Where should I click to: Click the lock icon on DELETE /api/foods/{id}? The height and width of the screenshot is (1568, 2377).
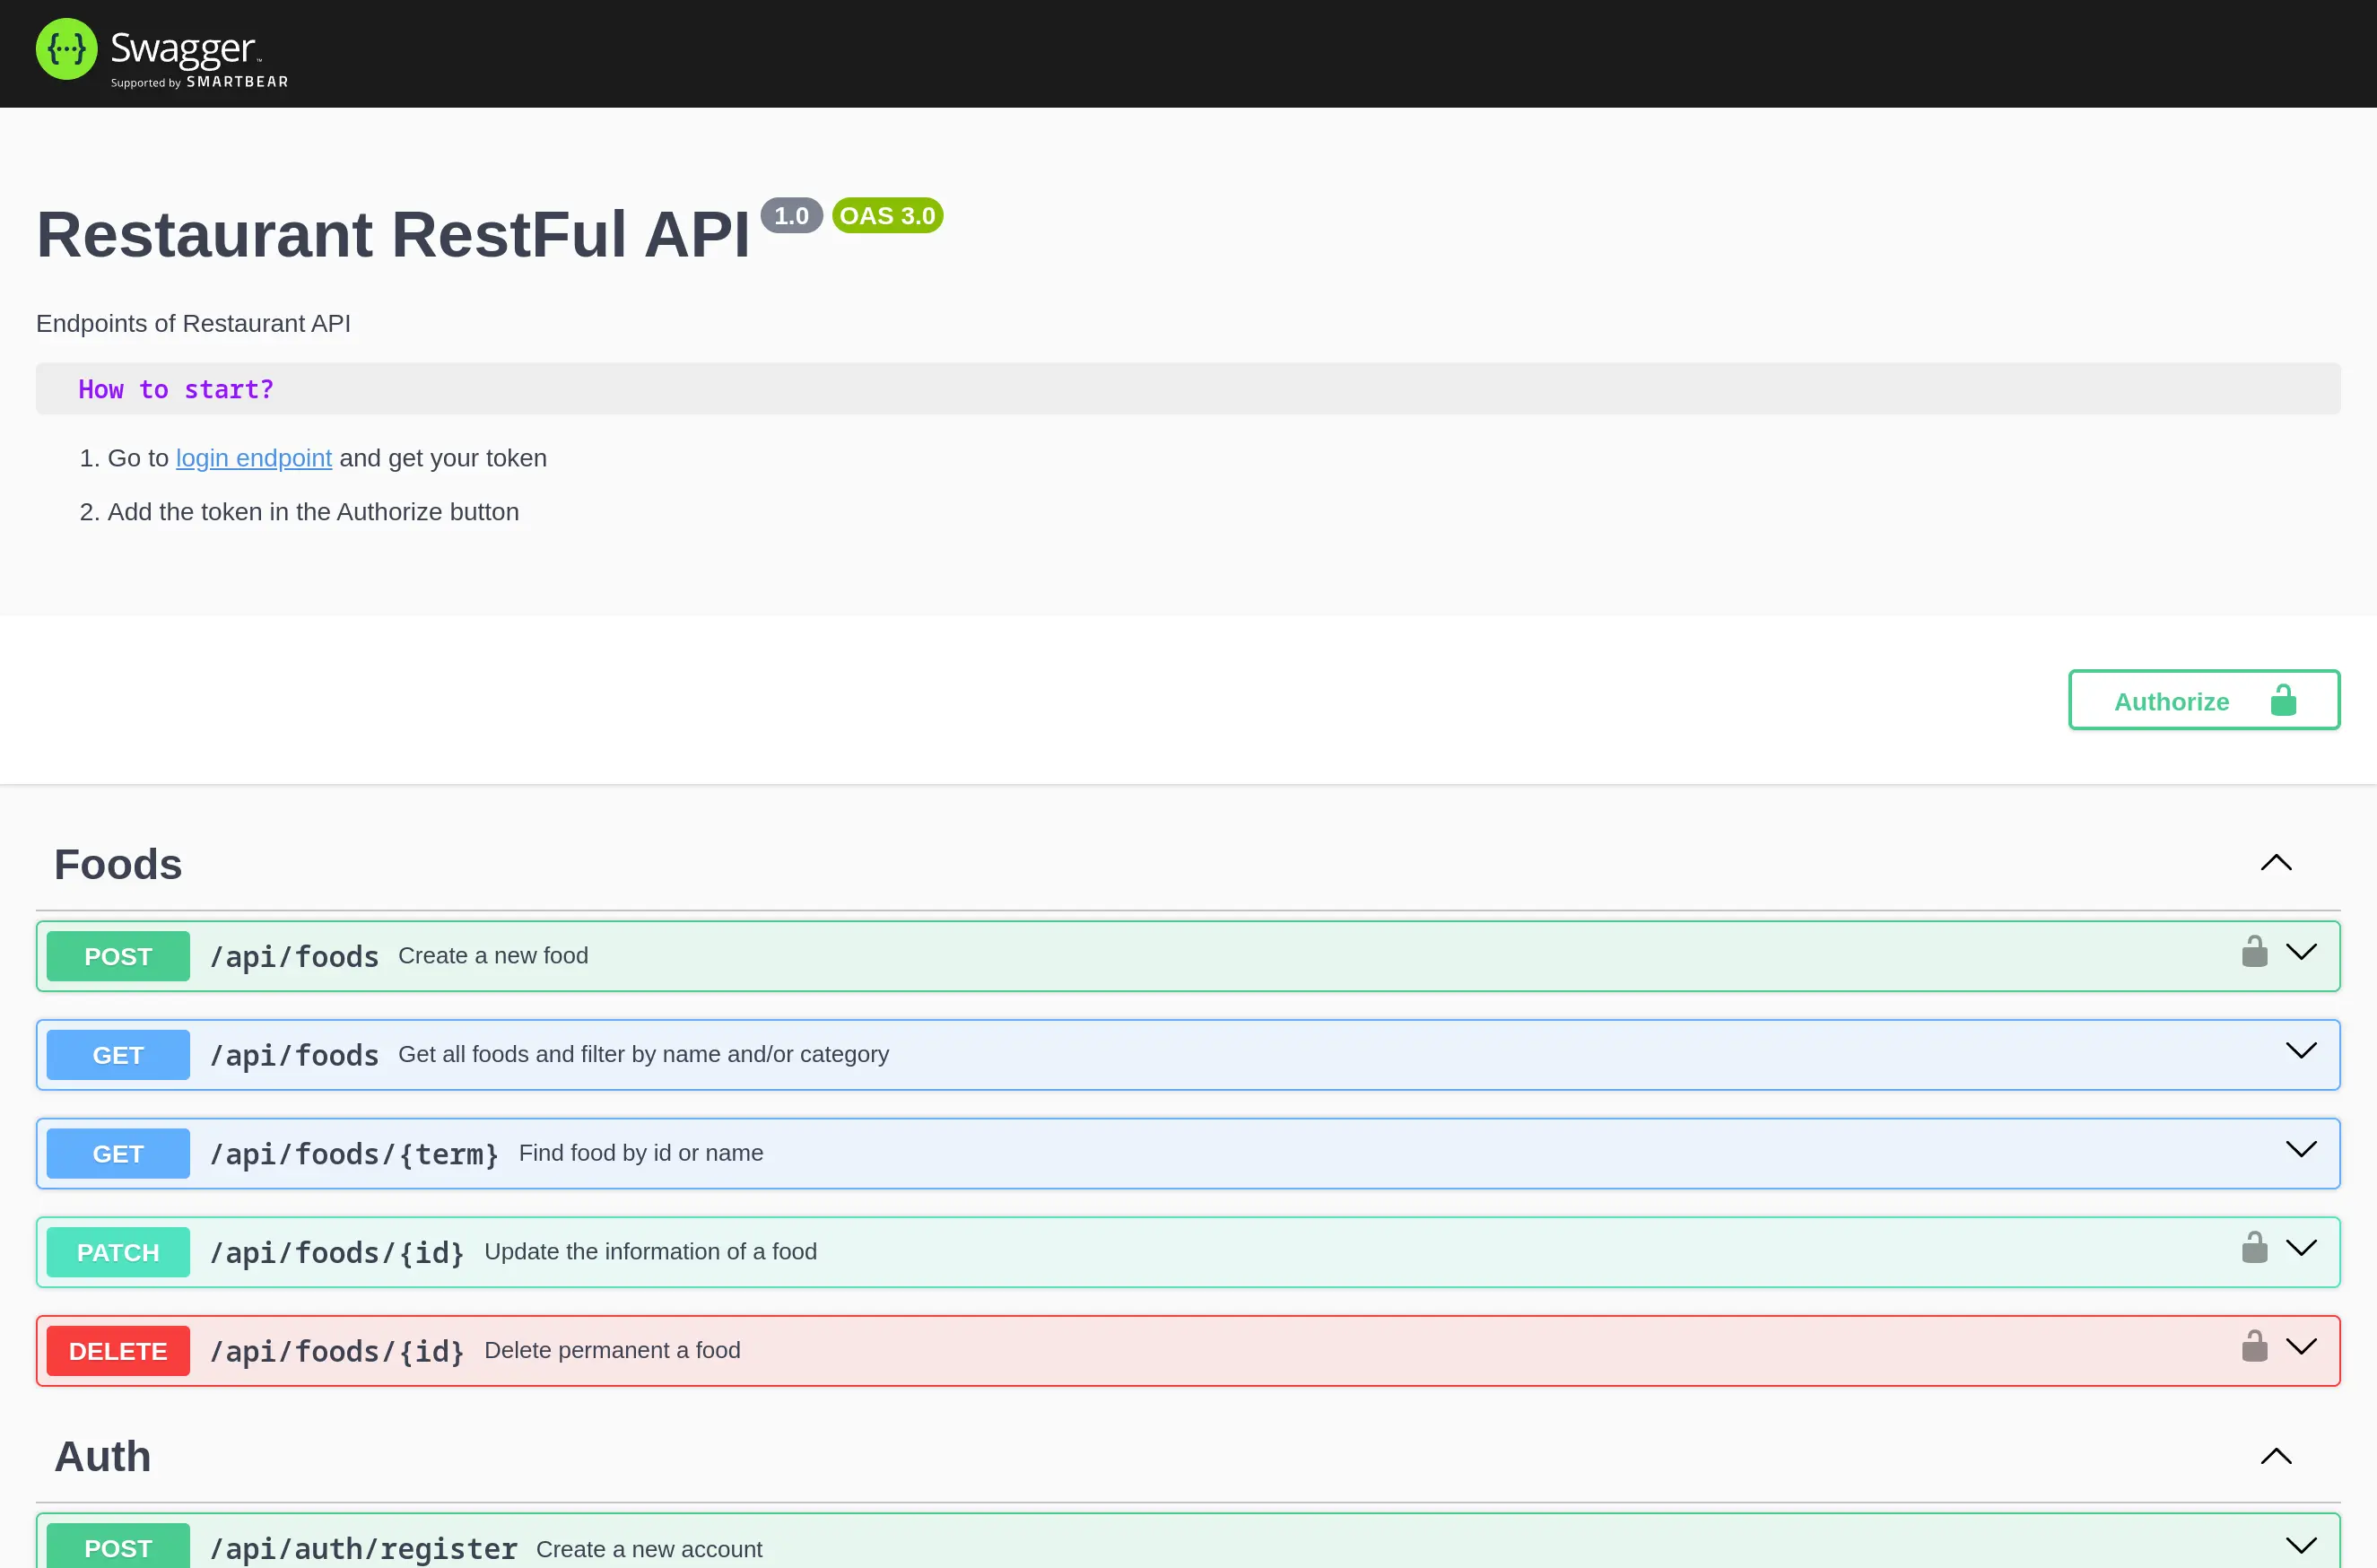coord(2255,1346)
